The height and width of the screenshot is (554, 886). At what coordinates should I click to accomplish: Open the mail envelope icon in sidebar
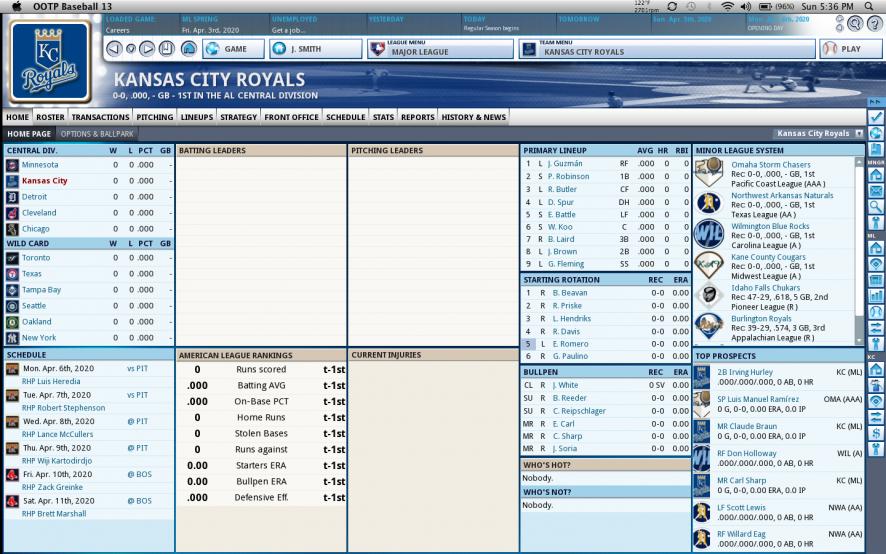876,191
